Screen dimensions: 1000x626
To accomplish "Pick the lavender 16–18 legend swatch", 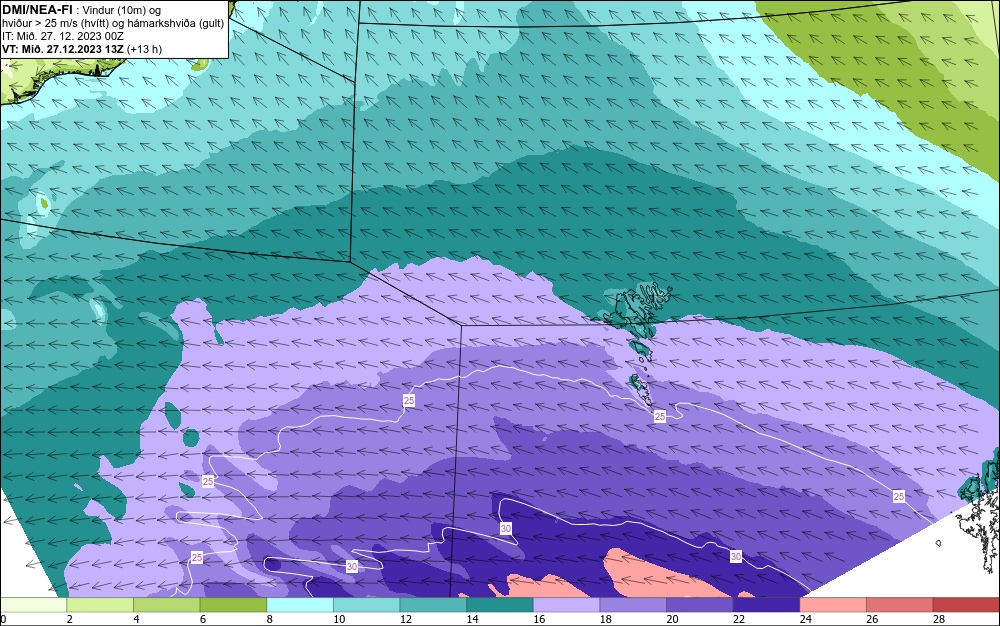I will click(x=566, y=605).
